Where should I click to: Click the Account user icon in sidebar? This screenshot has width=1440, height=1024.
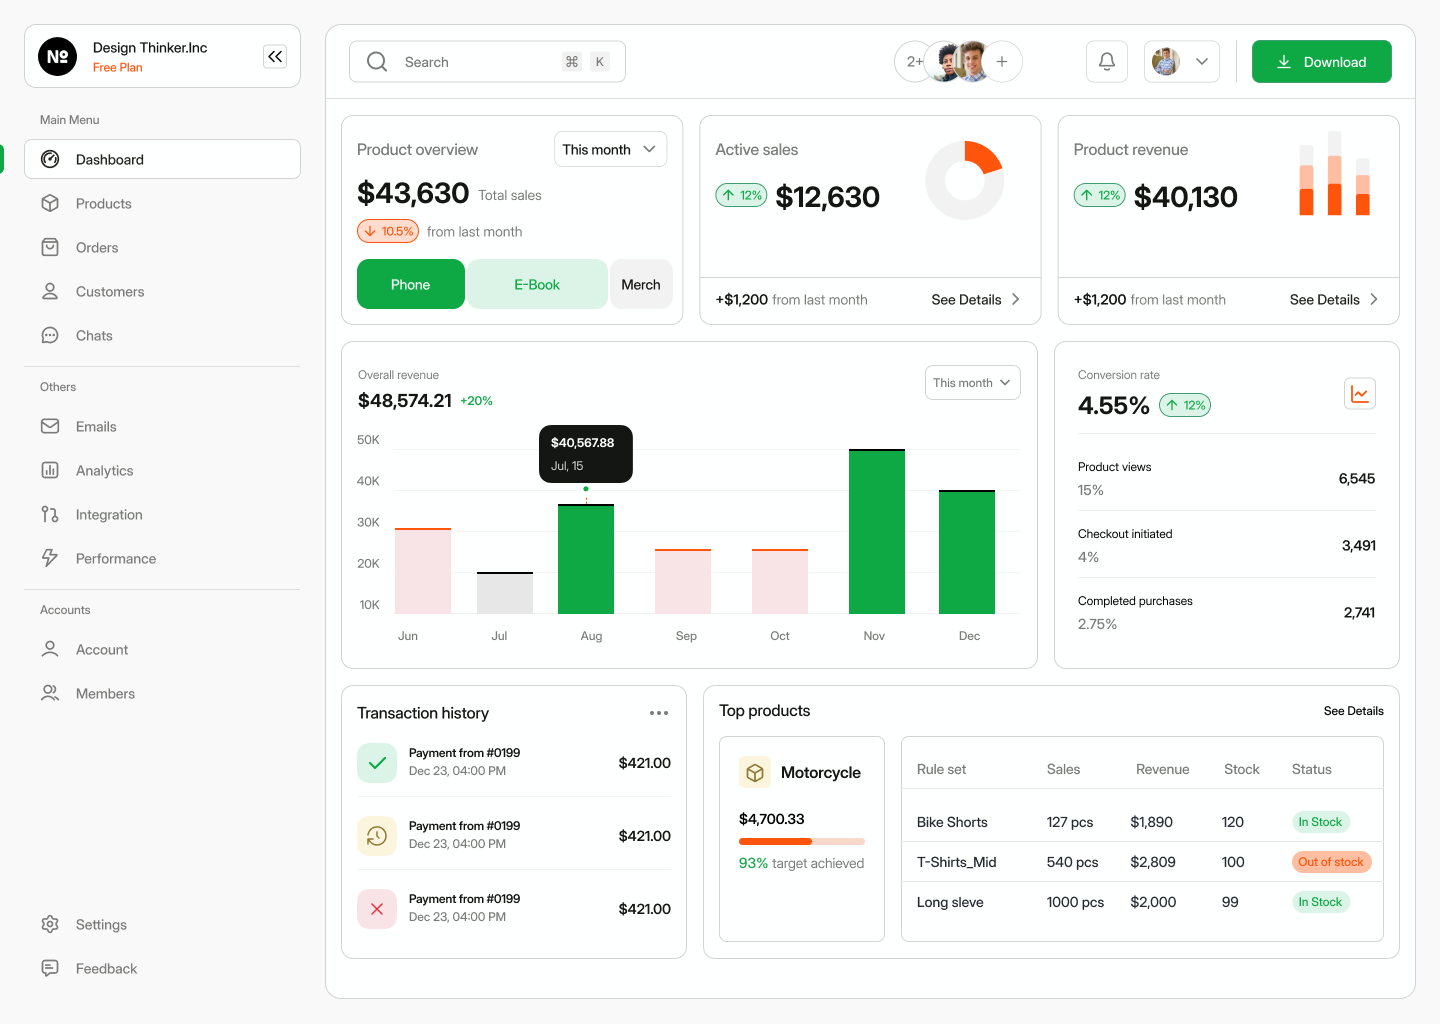click(x=50, y=649)
